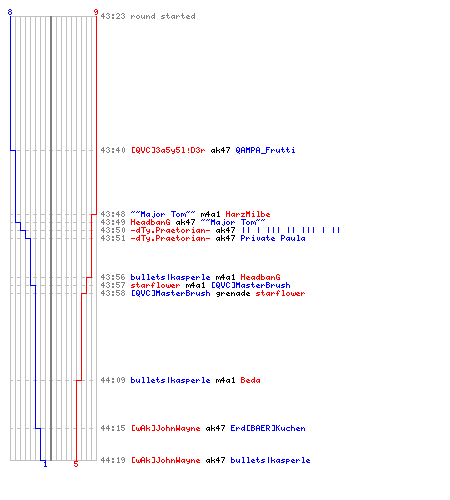Screen dimensions: 450x500
Task: Click victim name QAMPA_Frutti
Action: point(265,150)
